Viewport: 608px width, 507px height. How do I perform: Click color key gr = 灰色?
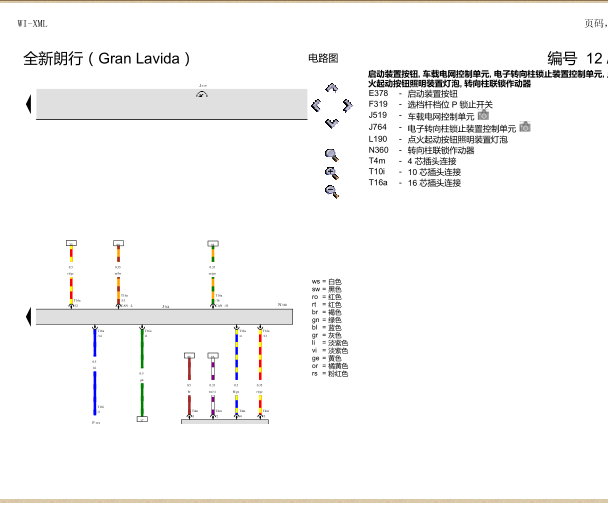[x=326, y=335]
